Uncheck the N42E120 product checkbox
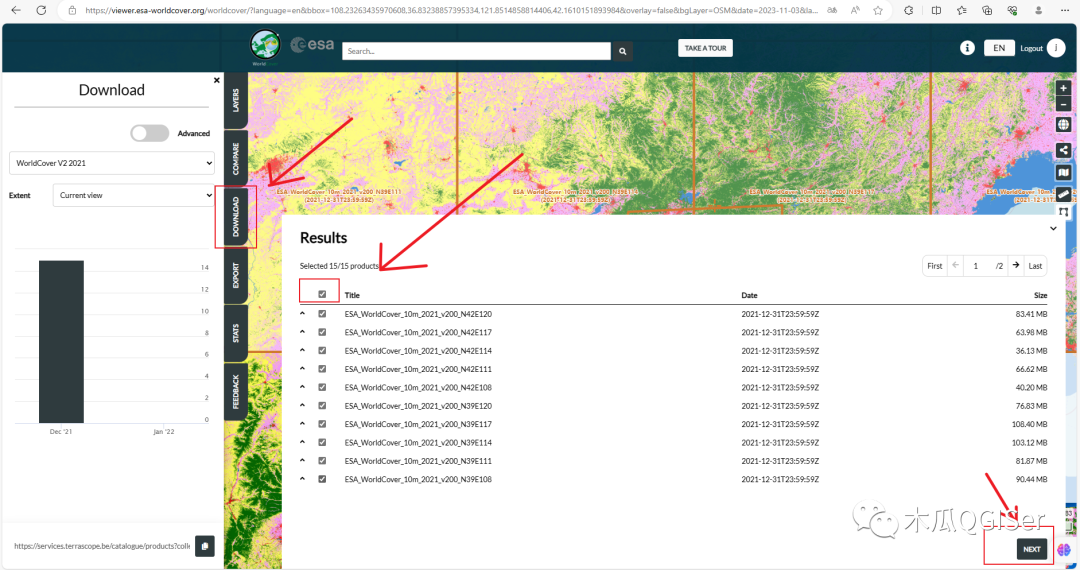 [322, 313]
